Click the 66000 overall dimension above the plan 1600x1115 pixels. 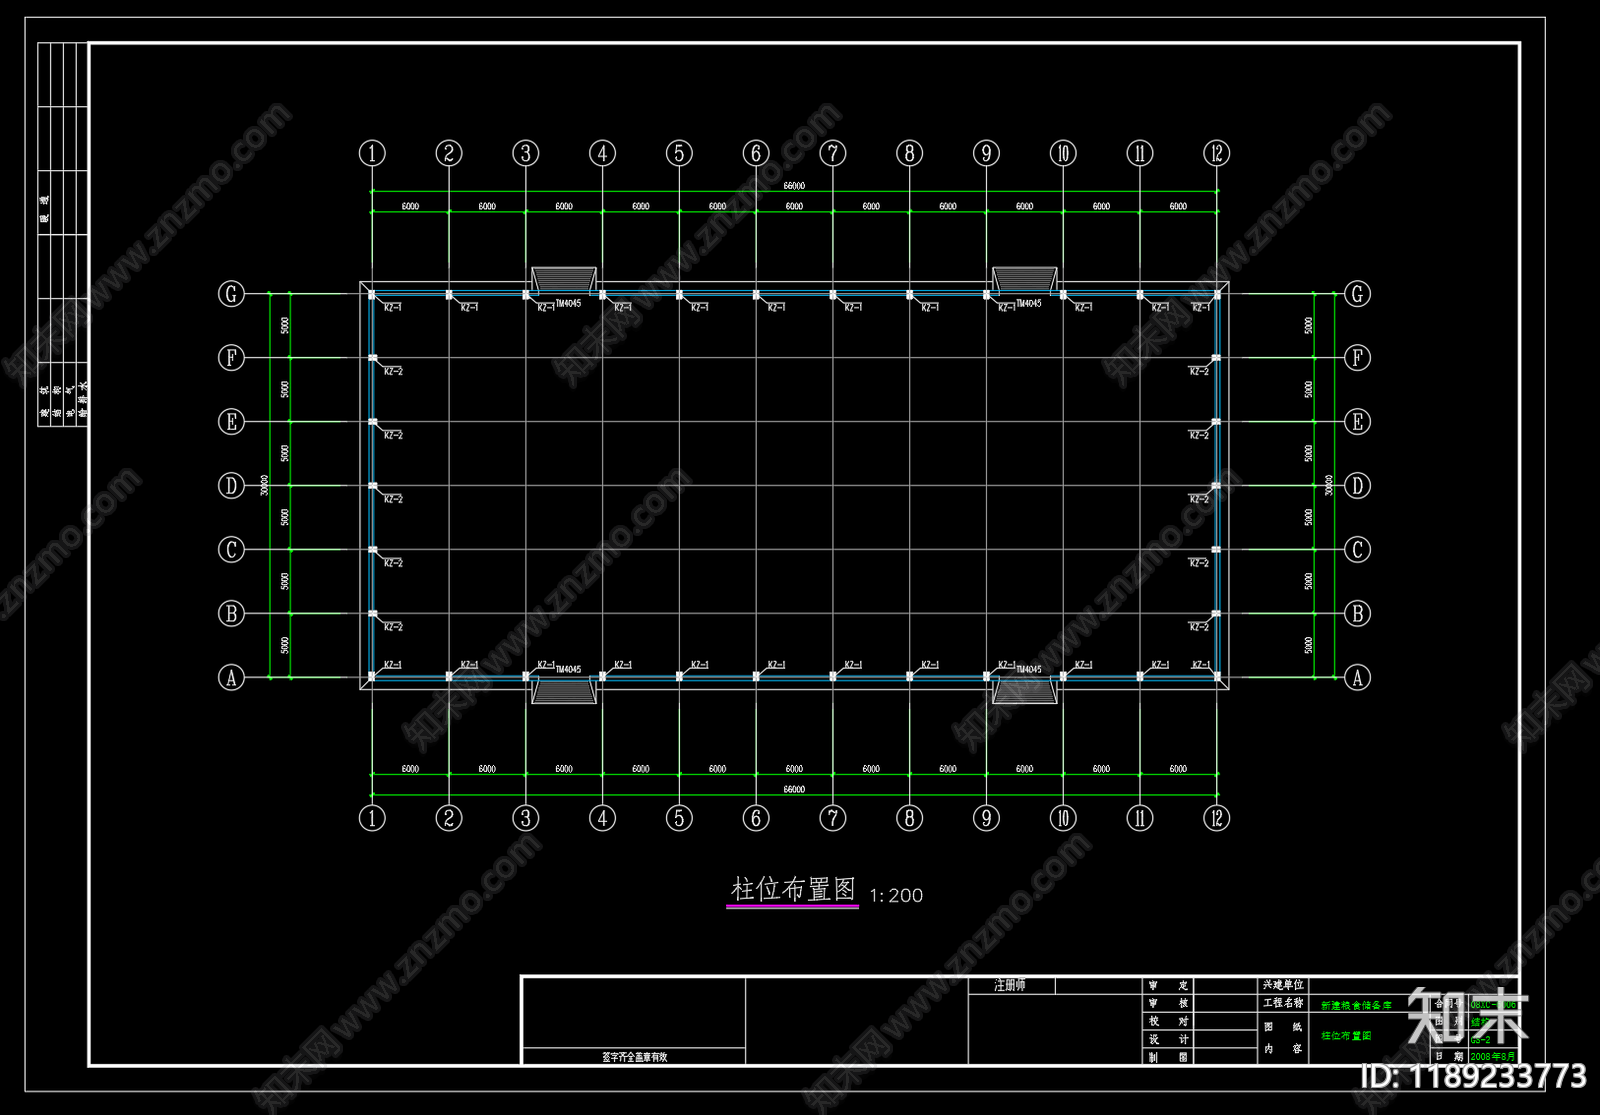(x=794, y=185)
